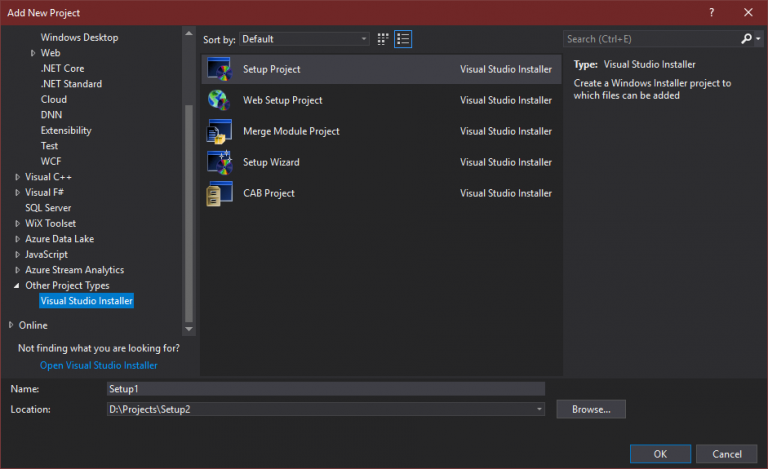Select the WCF category

51,161
